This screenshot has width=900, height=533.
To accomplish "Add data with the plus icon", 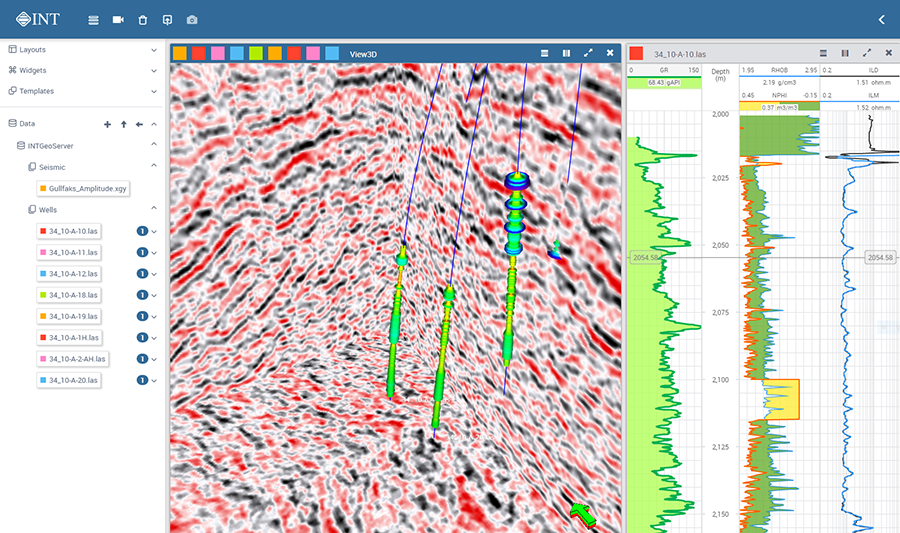I will pos(107,124).
